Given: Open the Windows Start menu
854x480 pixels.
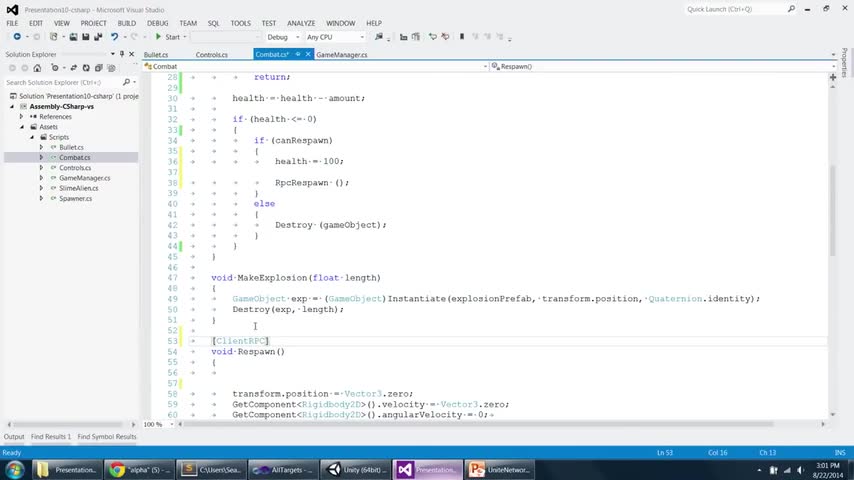Looking at the screenshot, I should point(14,470).
